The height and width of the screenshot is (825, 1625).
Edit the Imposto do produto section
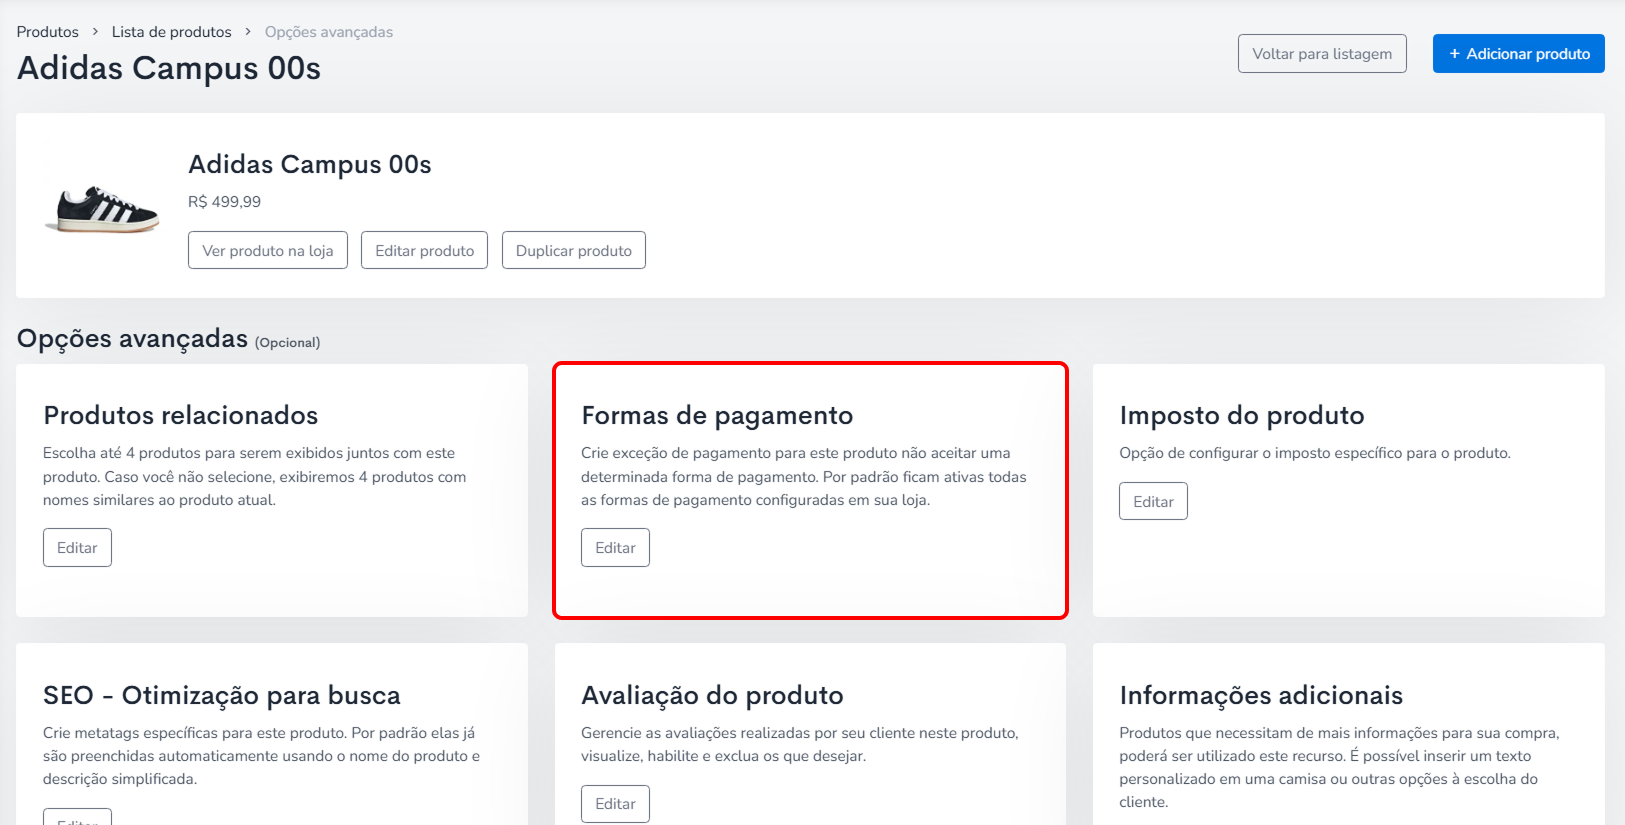[1153, 502]
